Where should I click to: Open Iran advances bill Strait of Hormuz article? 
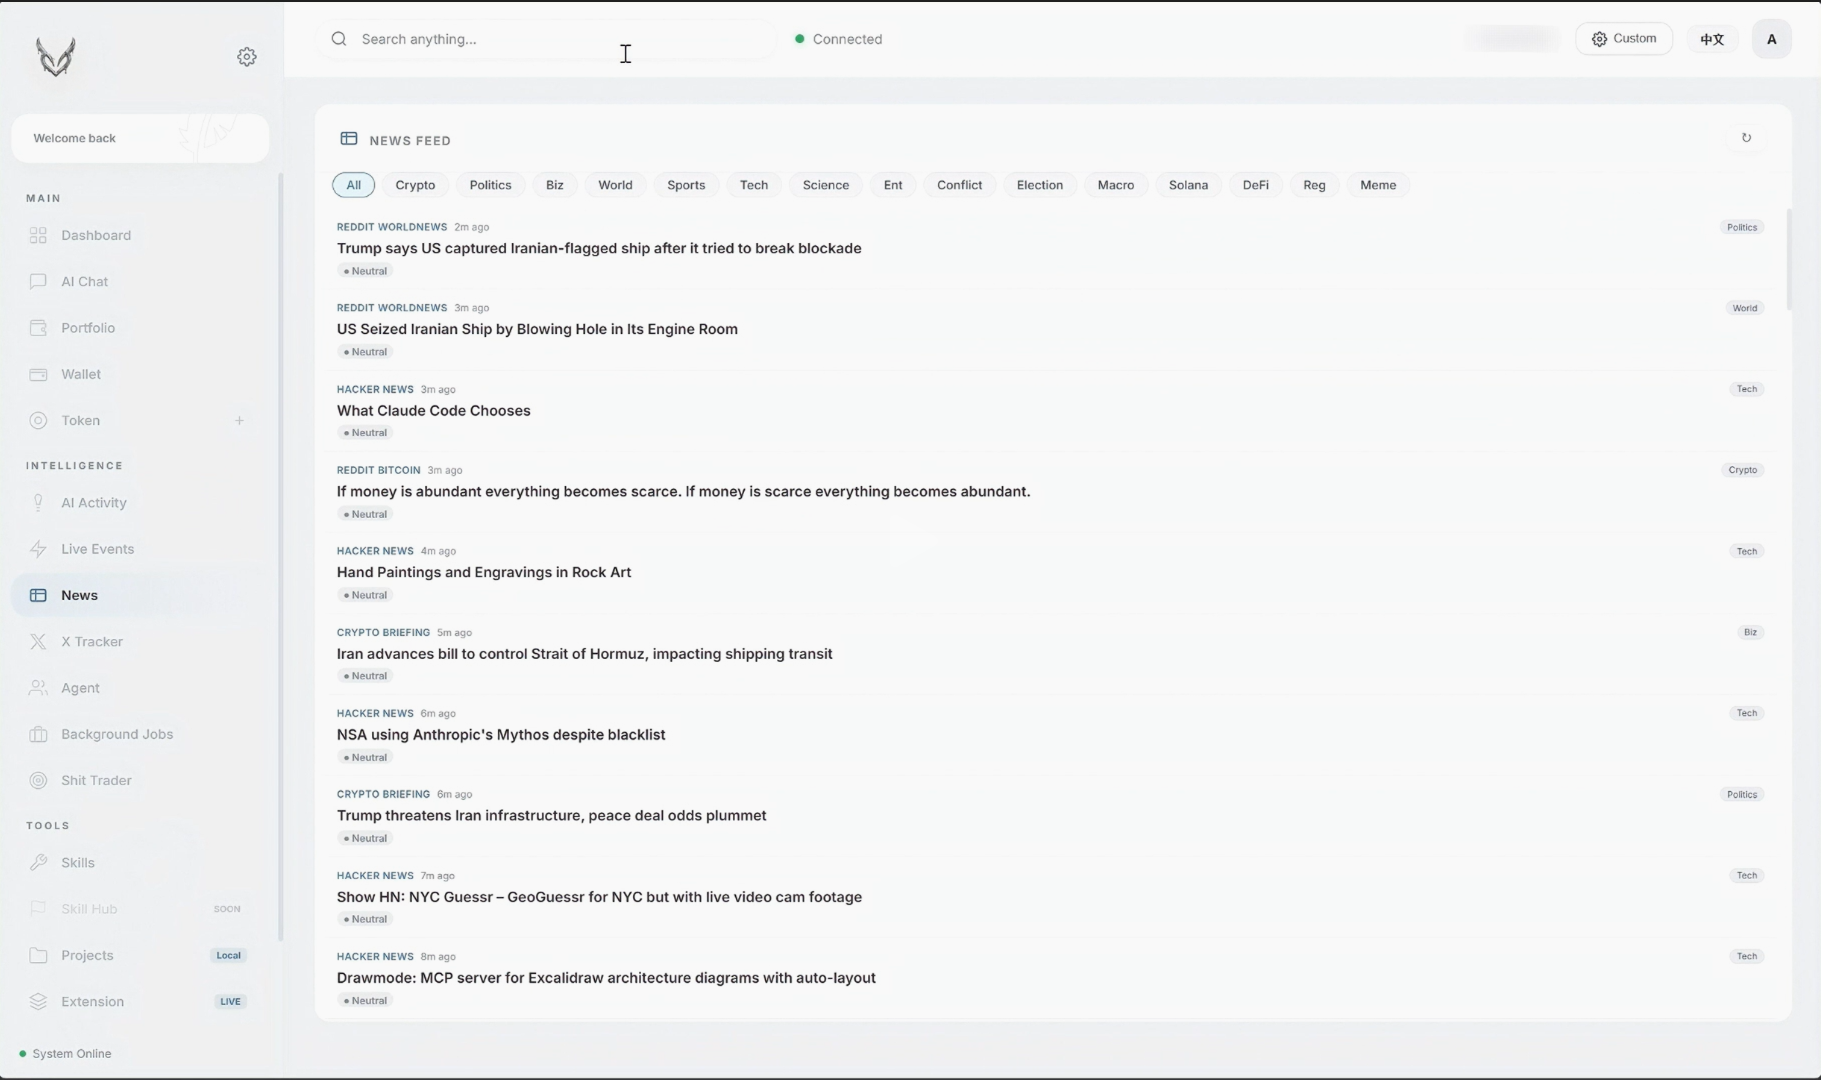coord(585,654)
